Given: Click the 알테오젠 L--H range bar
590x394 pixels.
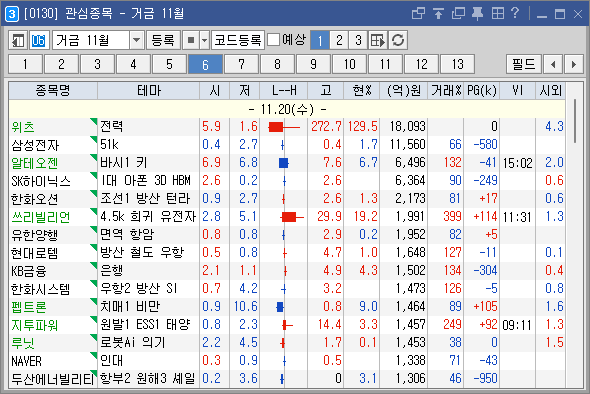Looking at the screenshot, I should point(284,163).
